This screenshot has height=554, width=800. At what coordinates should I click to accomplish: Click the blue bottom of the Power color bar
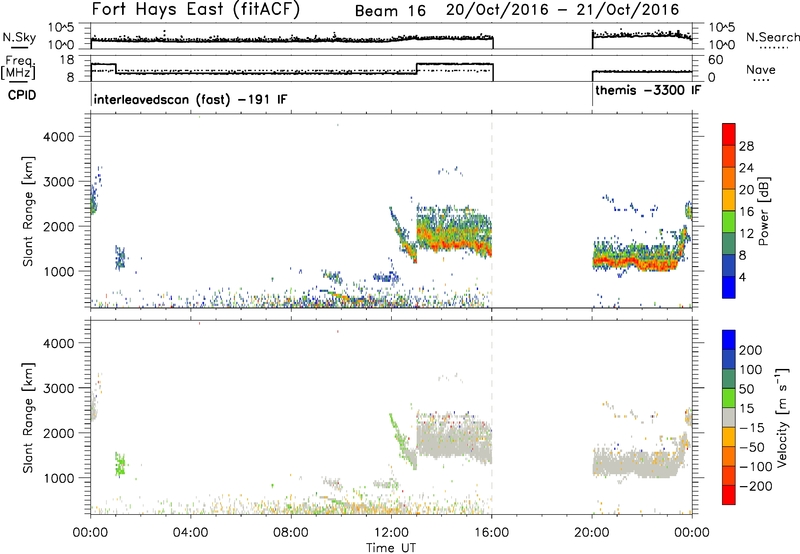click(729, 287)
